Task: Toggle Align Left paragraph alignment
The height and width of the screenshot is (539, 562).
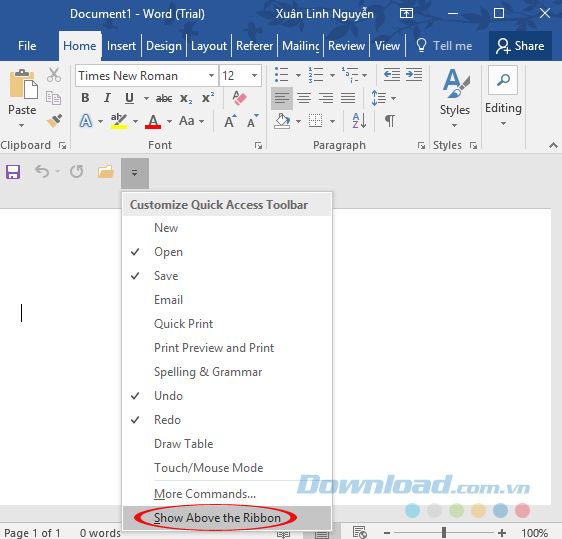Action: (282, 98)
